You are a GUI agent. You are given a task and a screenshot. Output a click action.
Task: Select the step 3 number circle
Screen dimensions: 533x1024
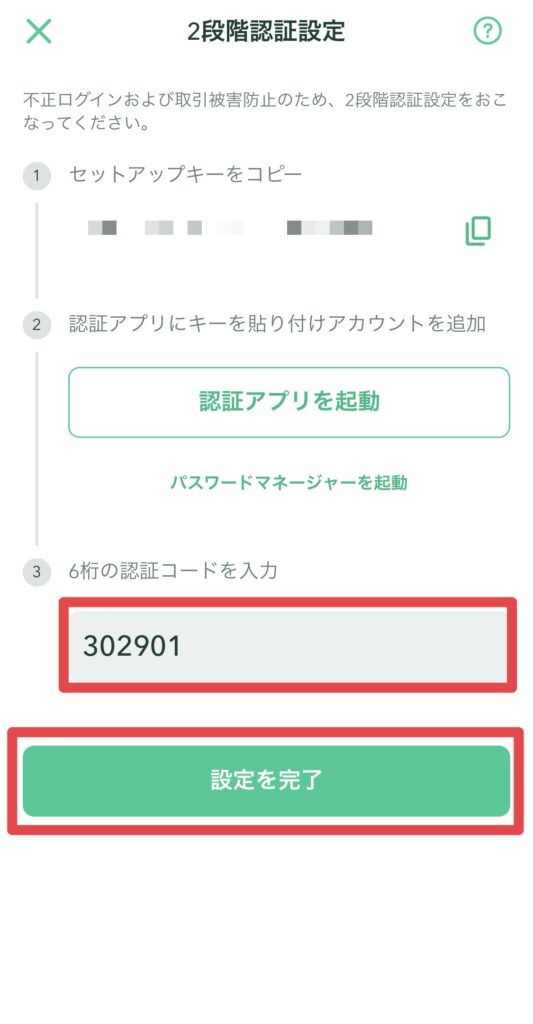pyautogui.click(x=37, y=571)
